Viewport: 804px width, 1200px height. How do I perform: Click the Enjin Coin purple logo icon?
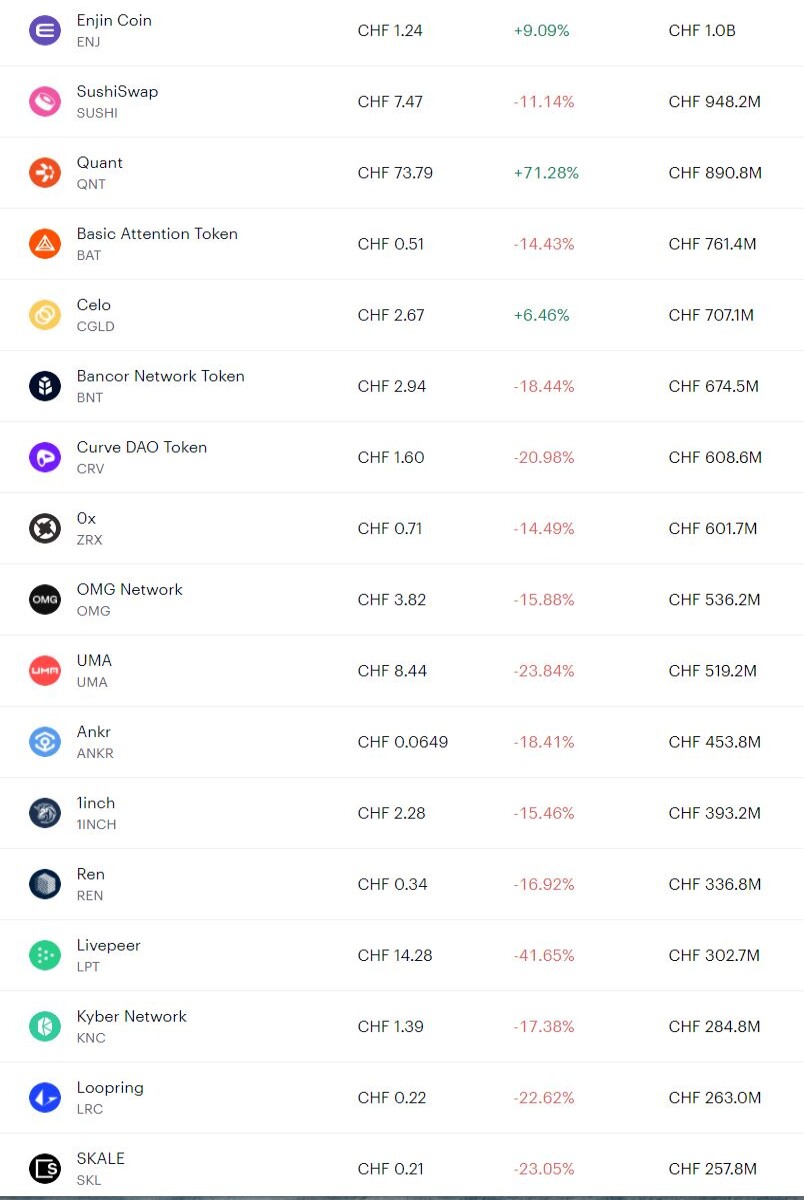click(x=45, y=30)
